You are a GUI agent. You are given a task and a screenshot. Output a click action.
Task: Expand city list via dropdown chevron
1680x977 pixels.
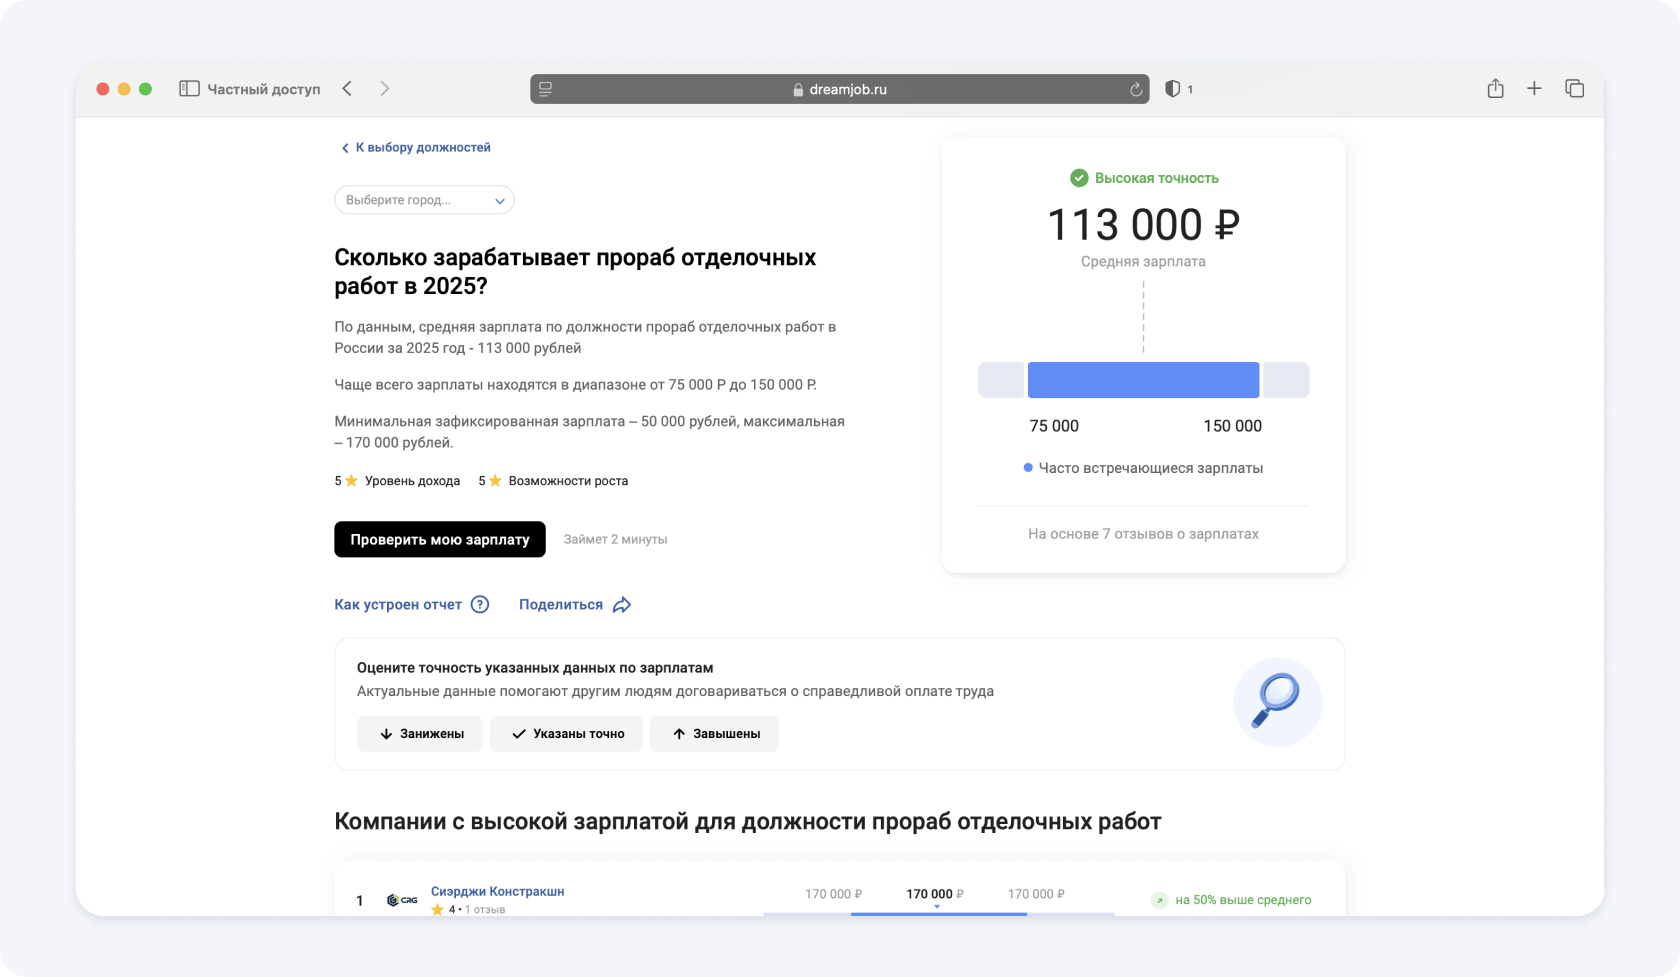click(500, 201)
